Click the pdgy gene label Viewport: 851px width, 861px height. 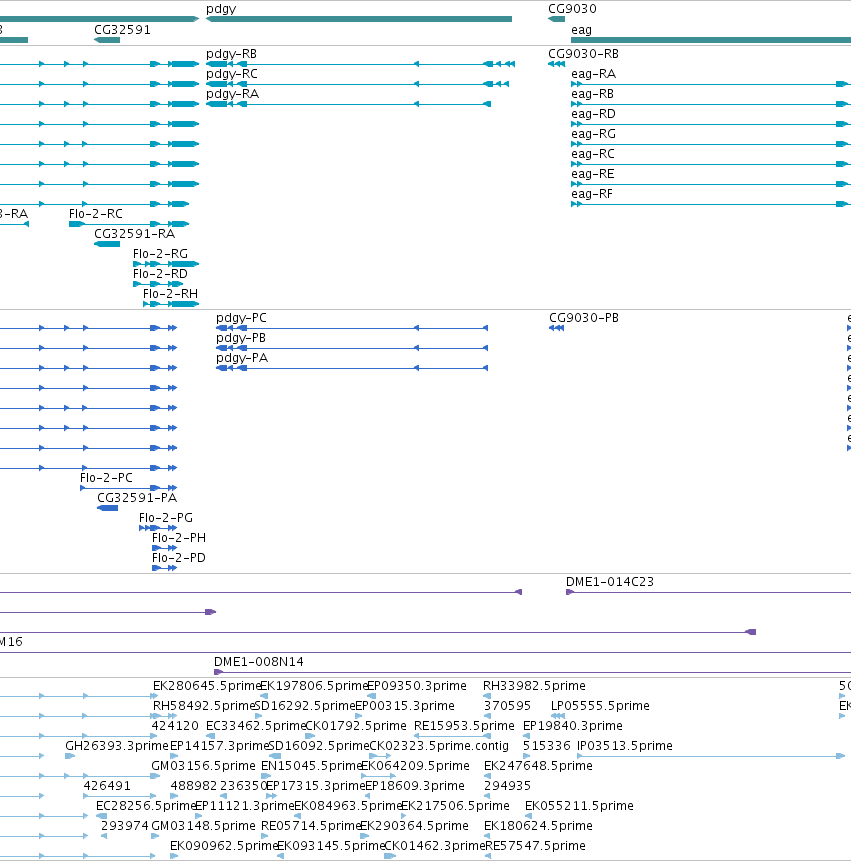[221, 9]
